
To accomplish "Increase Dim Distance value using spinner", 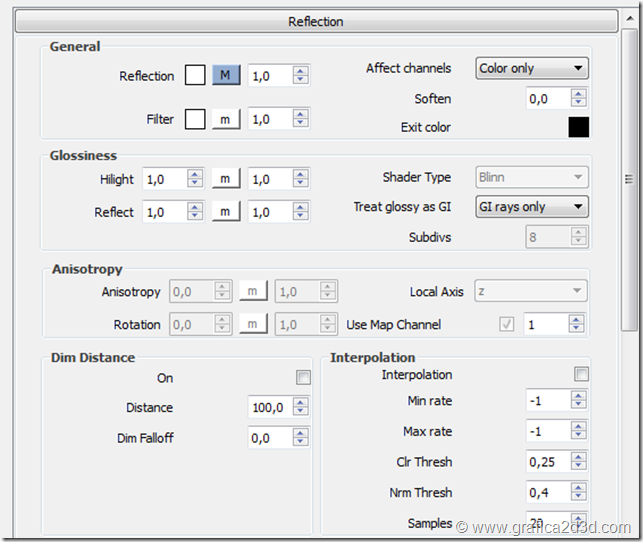I will 300,403.
